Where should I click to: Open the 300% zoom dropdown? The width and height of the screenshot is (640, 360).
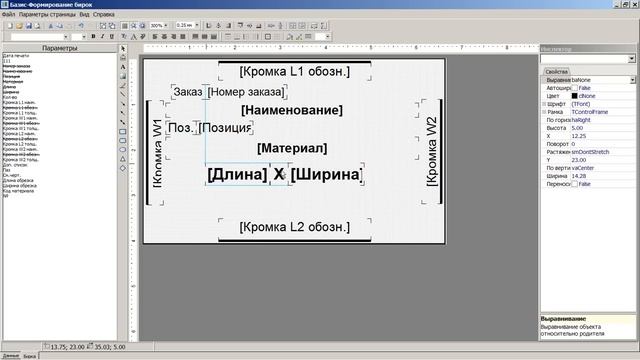(166, 26)
